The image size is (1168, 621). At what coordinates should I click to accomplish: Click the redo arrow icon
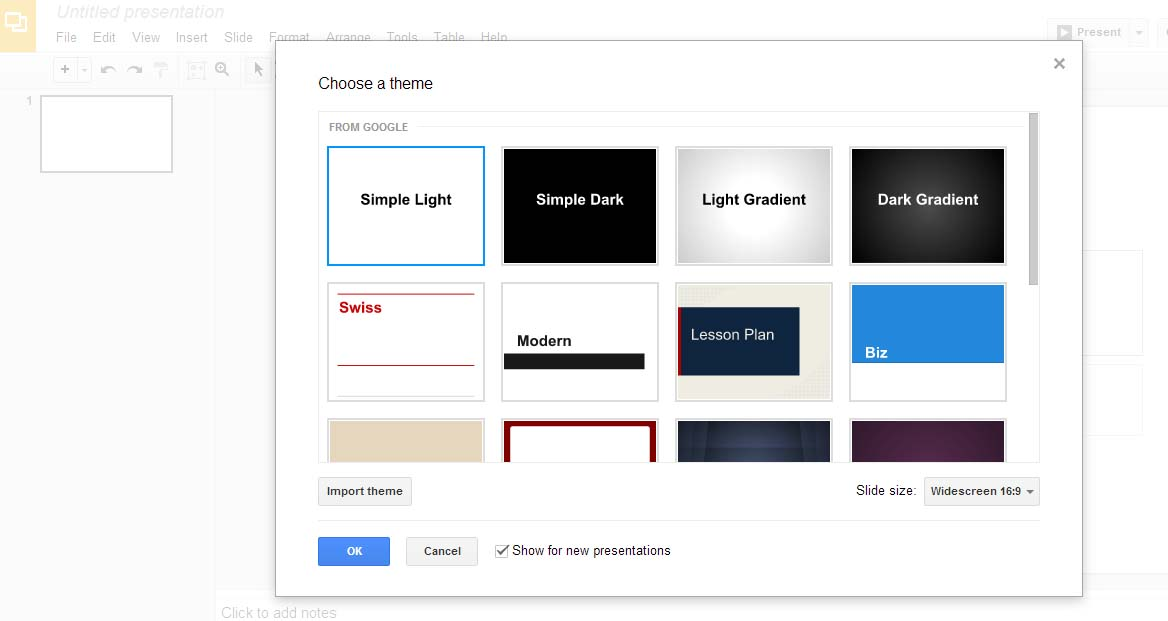click(134, 70)
